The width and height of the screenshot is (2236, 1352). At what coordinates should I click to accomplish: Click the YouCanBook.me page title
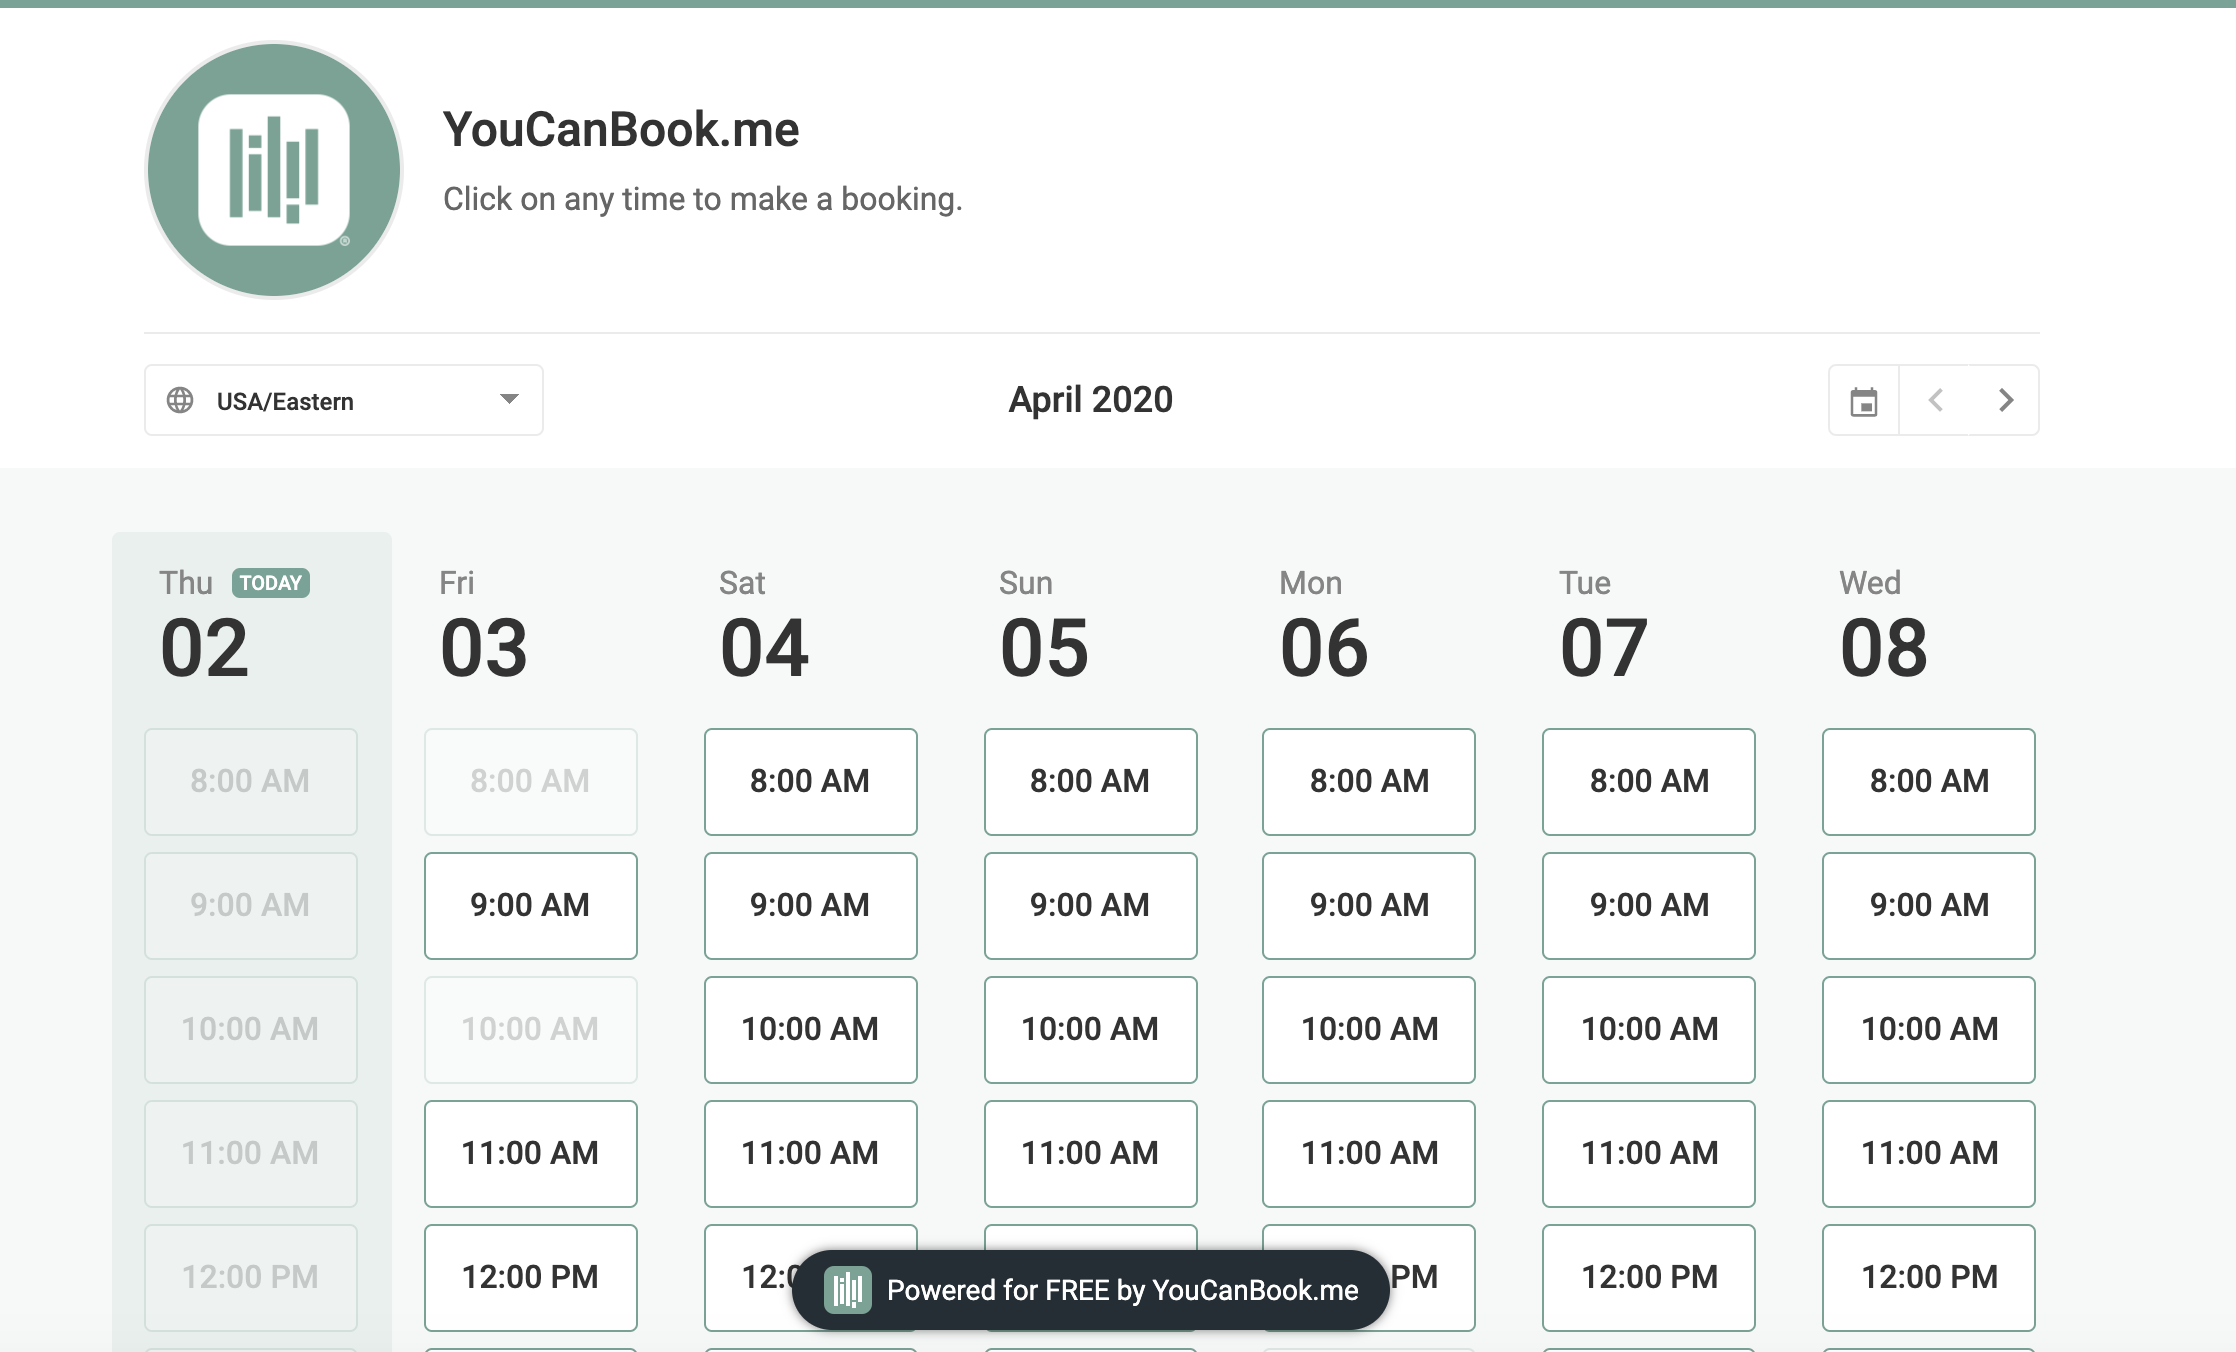(x=621, y=130)
